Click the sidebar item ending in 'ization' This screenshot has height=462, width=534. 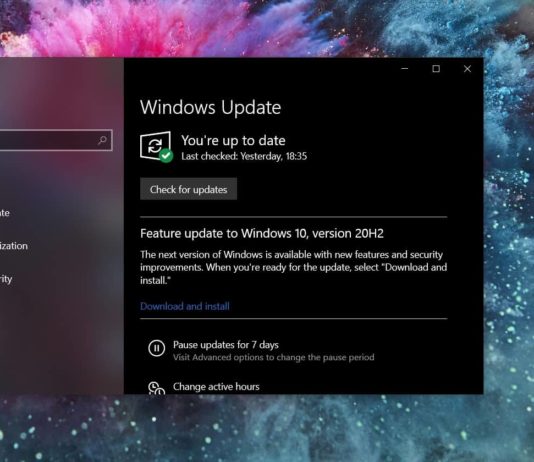point(14,246)
